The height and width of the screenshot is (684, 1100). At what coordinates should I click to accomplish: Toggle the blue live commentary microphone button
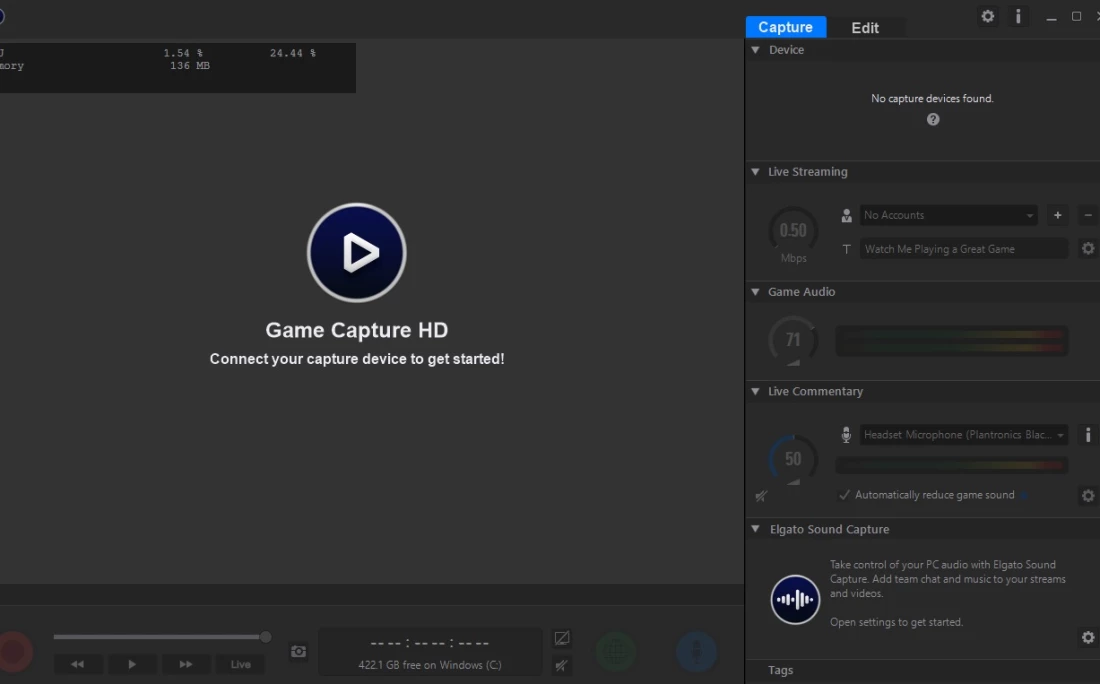[x=696, y=652]
